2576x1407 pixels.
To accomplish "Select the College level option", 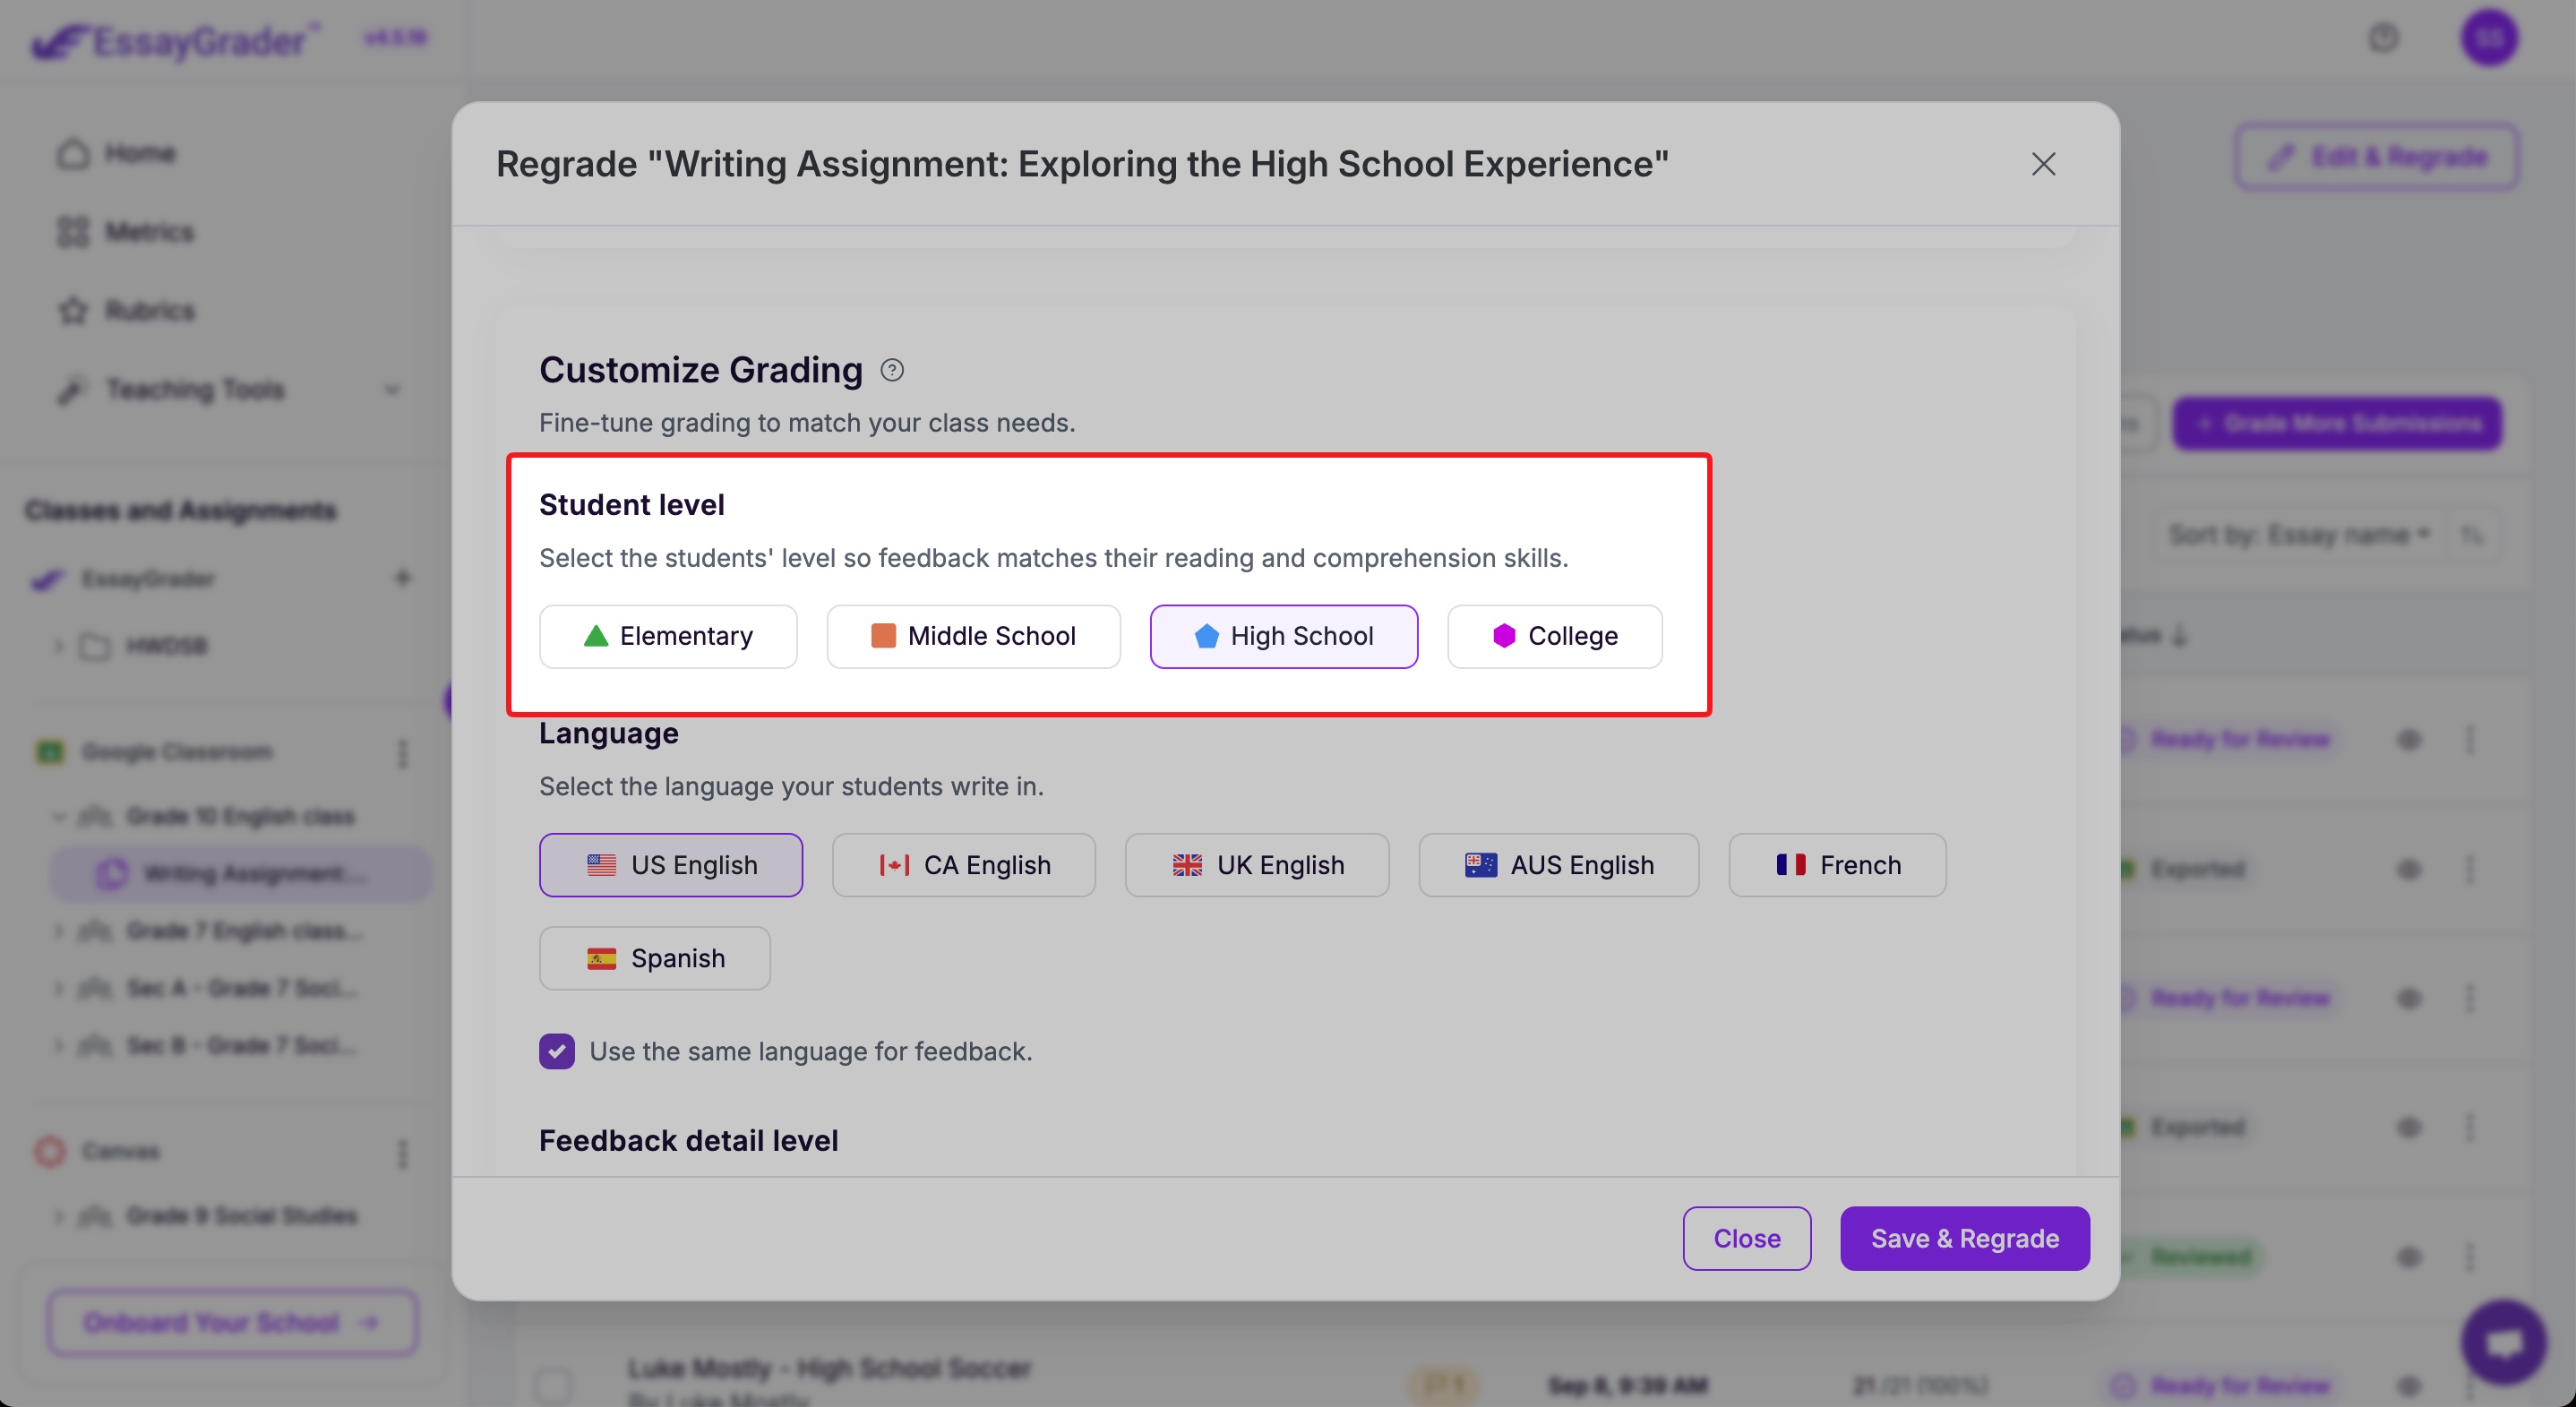I will click(x=1554, y=636).
